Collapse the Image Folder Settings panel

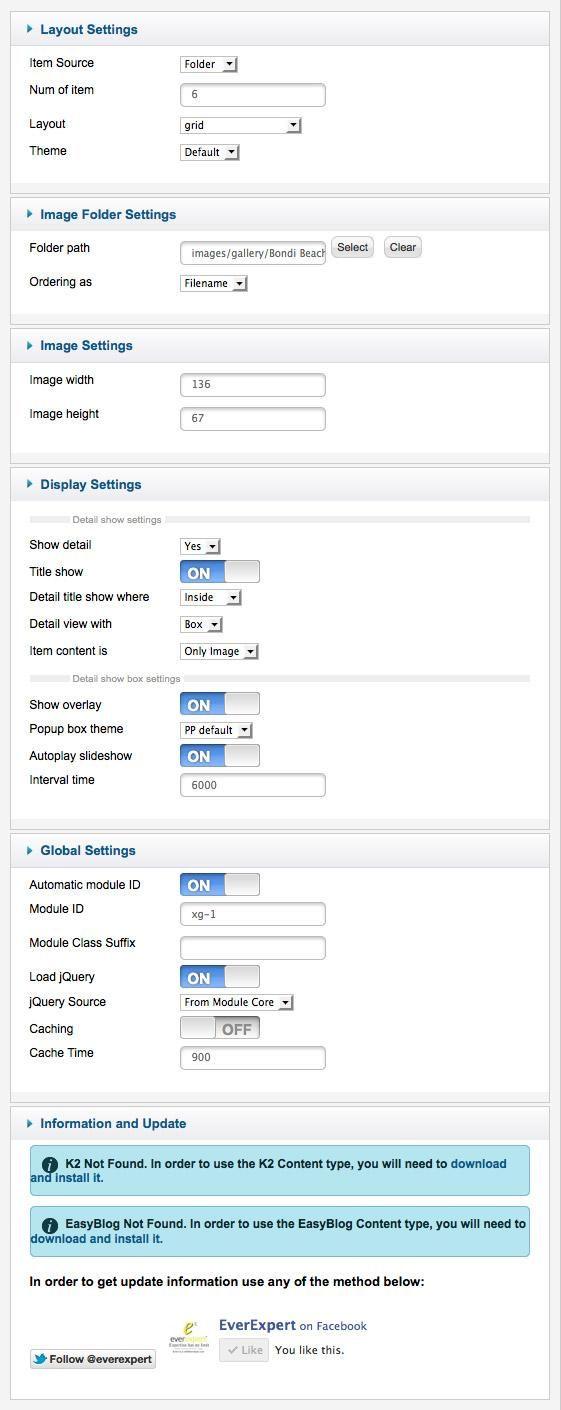tap(101, 214)
